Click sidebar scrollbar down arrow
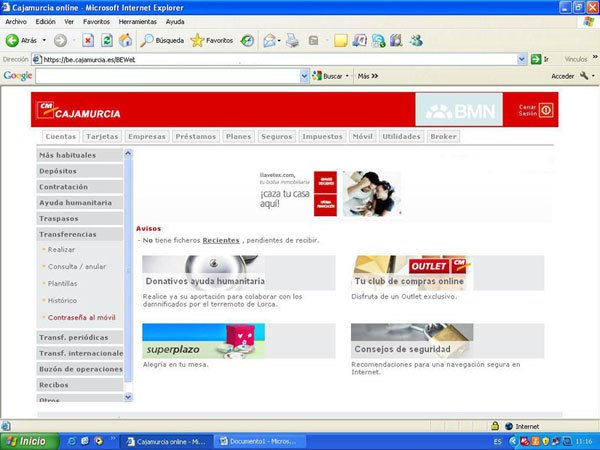The image size is (600, 450). (x=128, y=397)
